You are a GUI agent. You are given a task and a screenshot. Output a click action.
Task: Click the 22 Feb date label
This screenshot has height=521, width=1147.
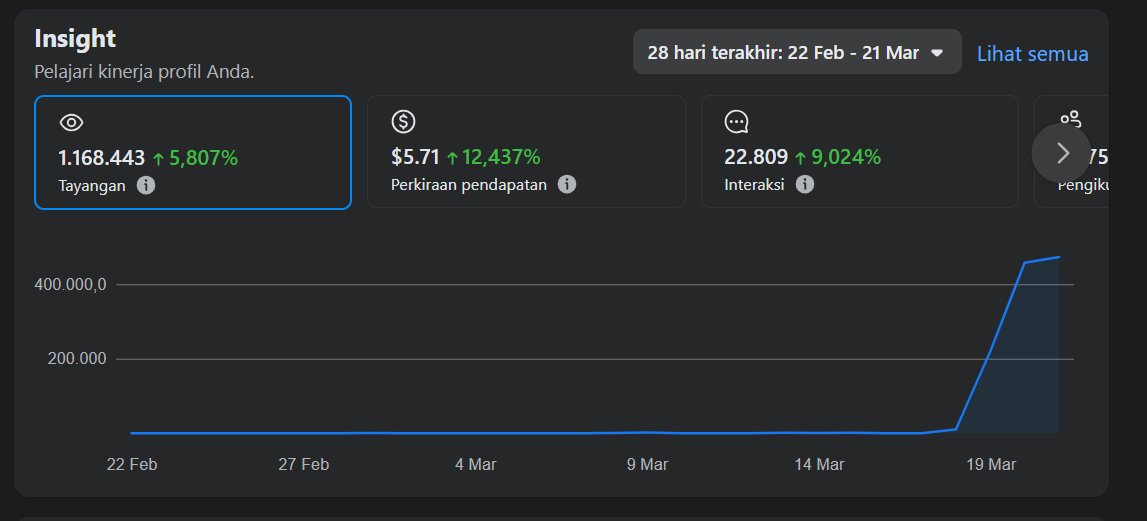coord(132,465)
